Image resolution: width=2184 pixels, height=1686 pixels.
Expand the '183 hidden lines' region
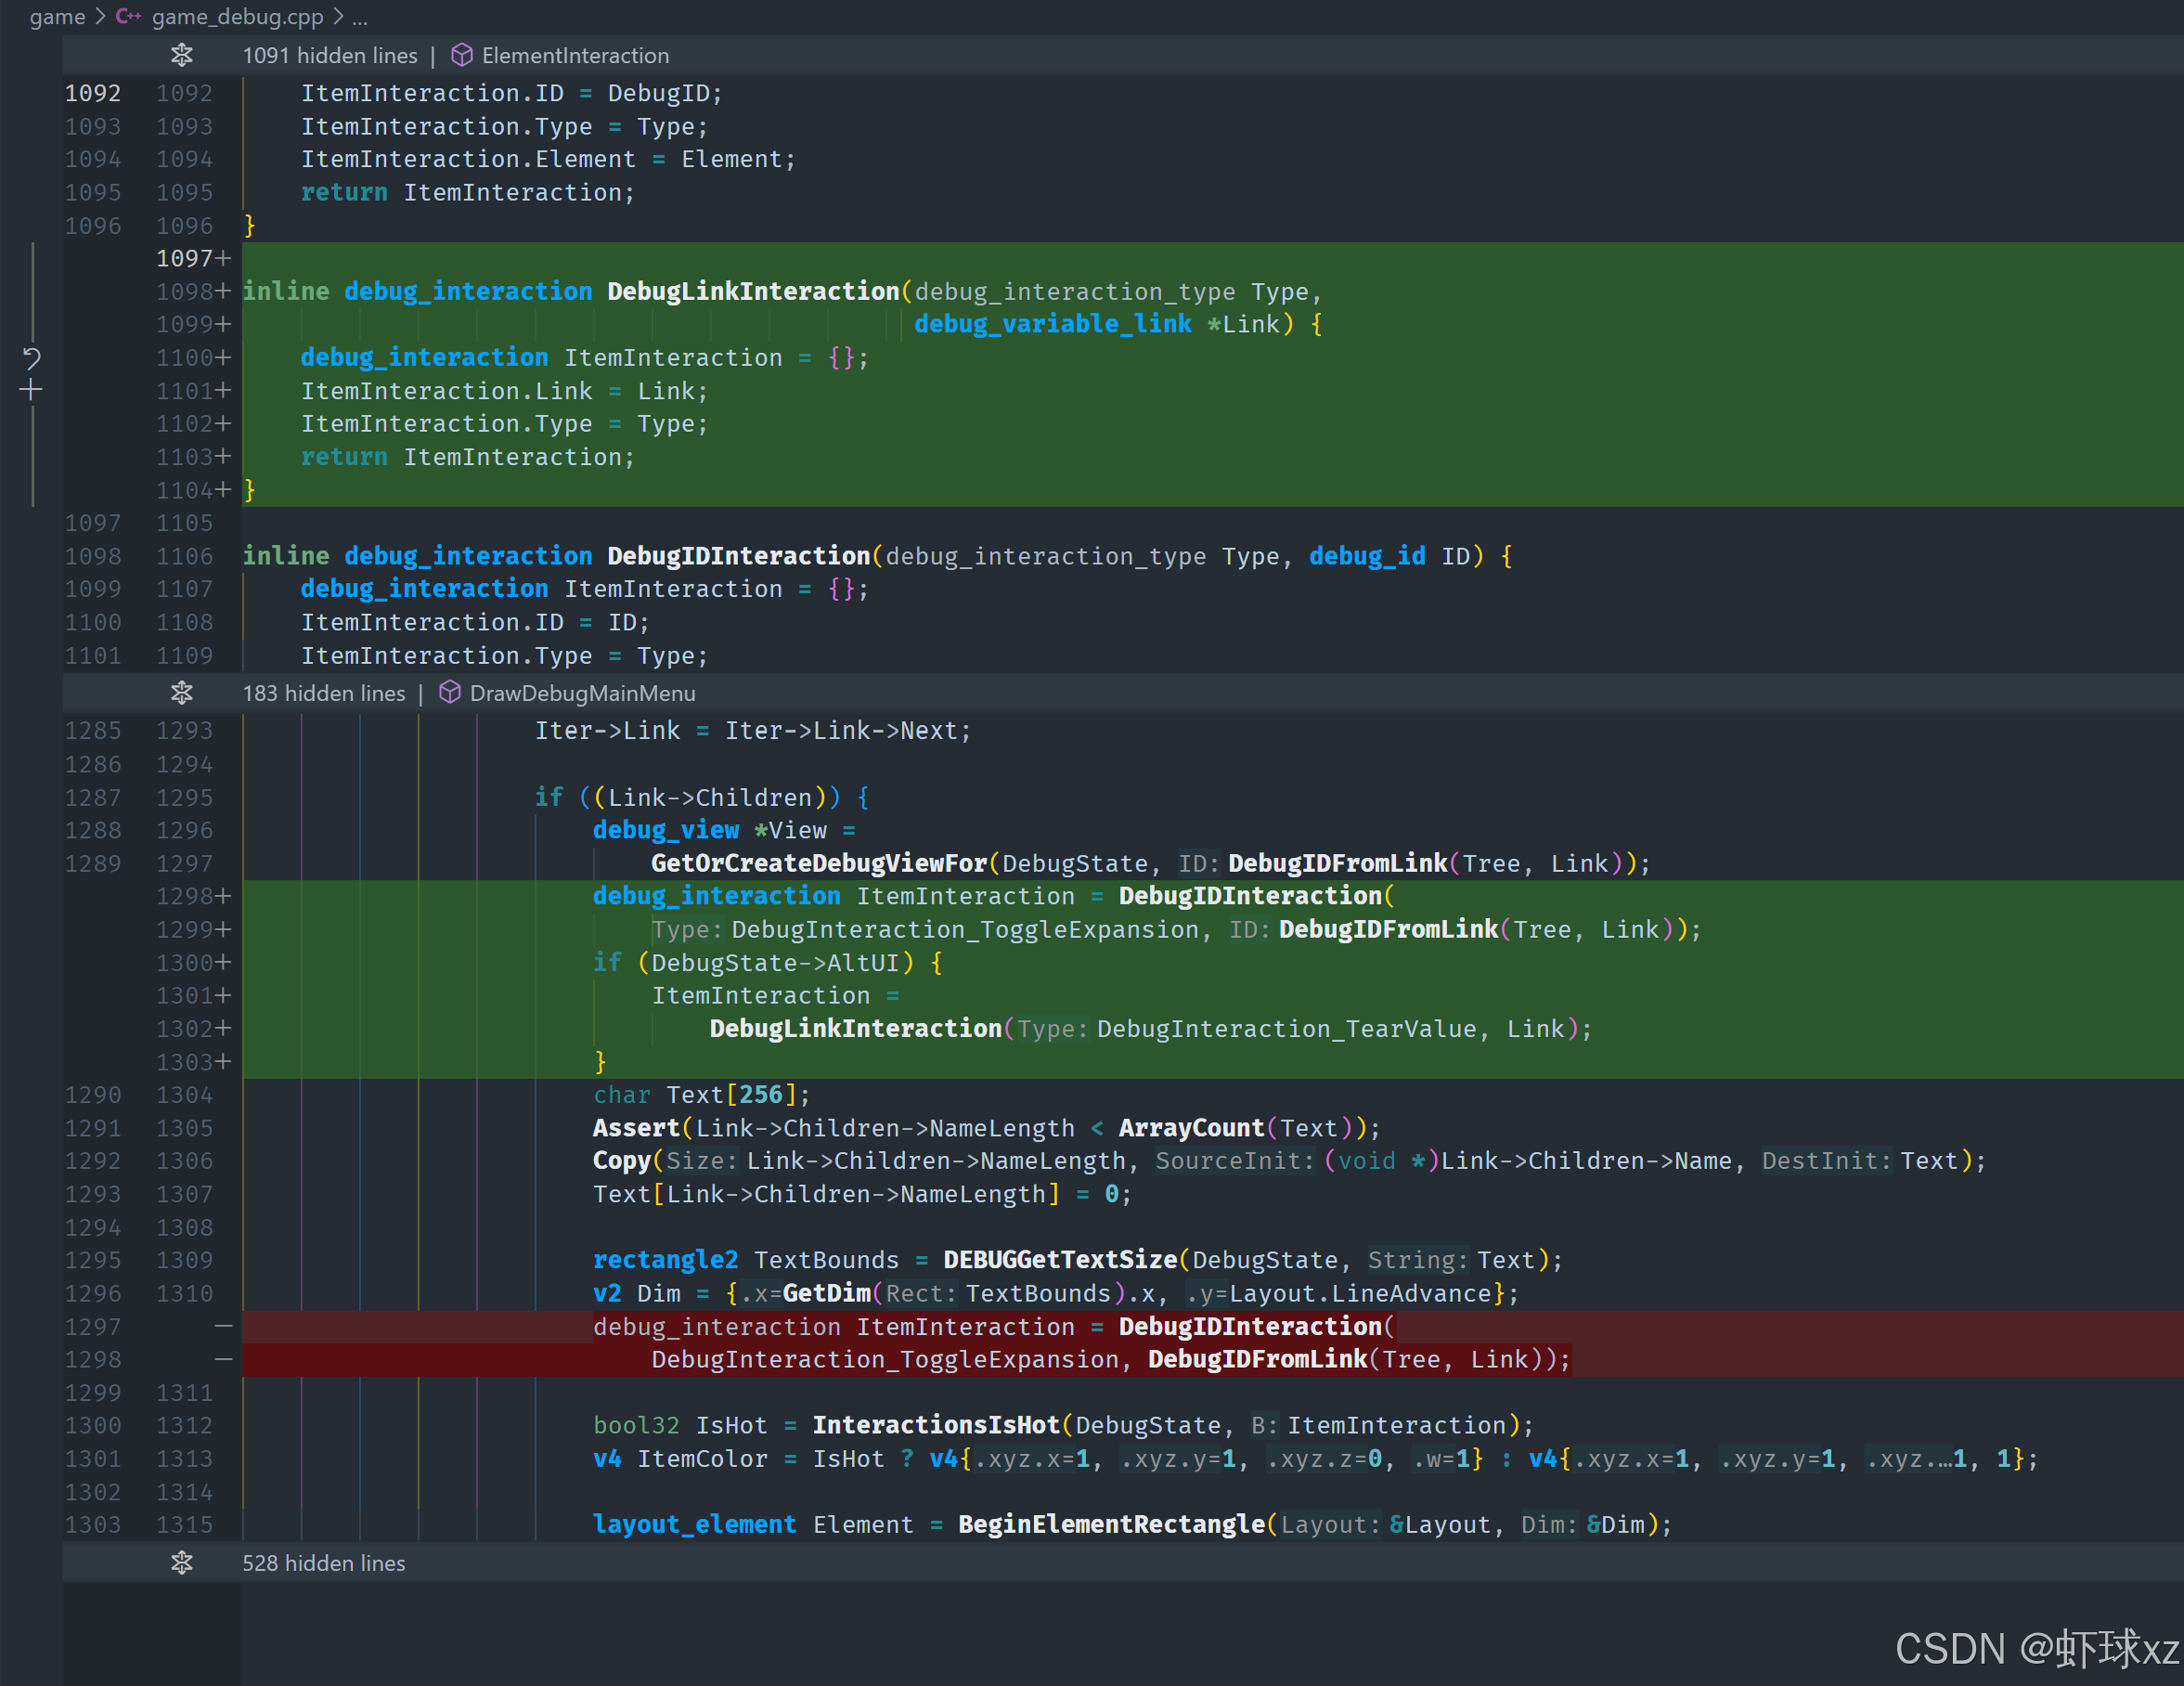(323, 692)
